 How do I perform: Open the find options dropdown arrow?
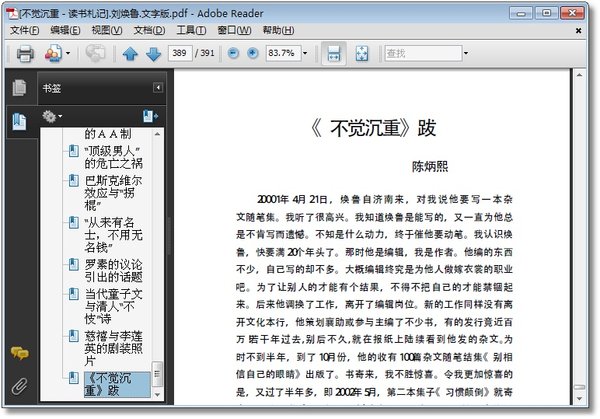(x=466, y=53)
